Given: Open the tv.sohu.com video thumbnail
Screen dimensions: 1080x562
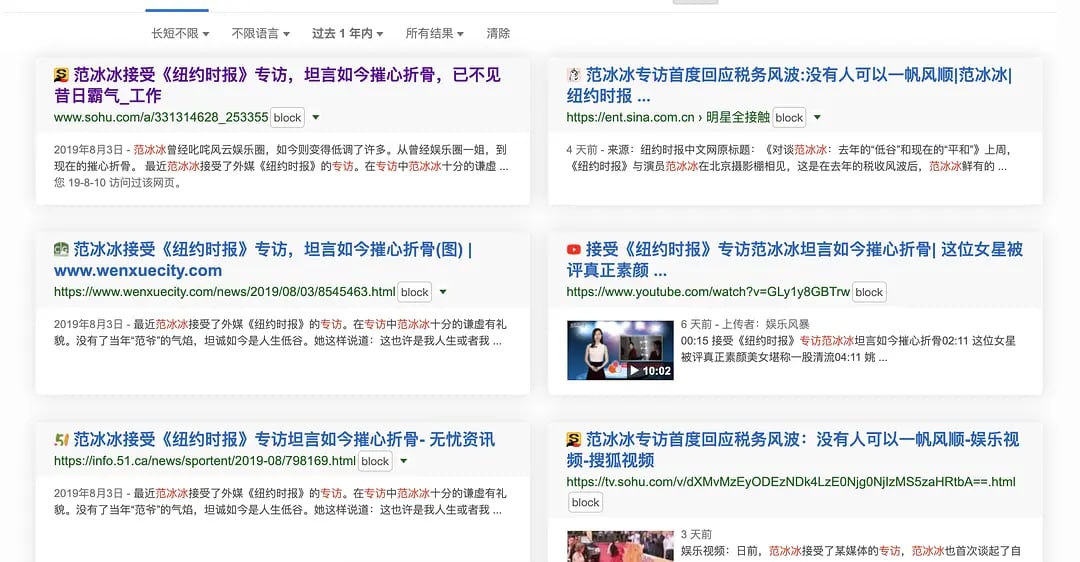Looking at the screenshot, I should click(x=620, y=546).
